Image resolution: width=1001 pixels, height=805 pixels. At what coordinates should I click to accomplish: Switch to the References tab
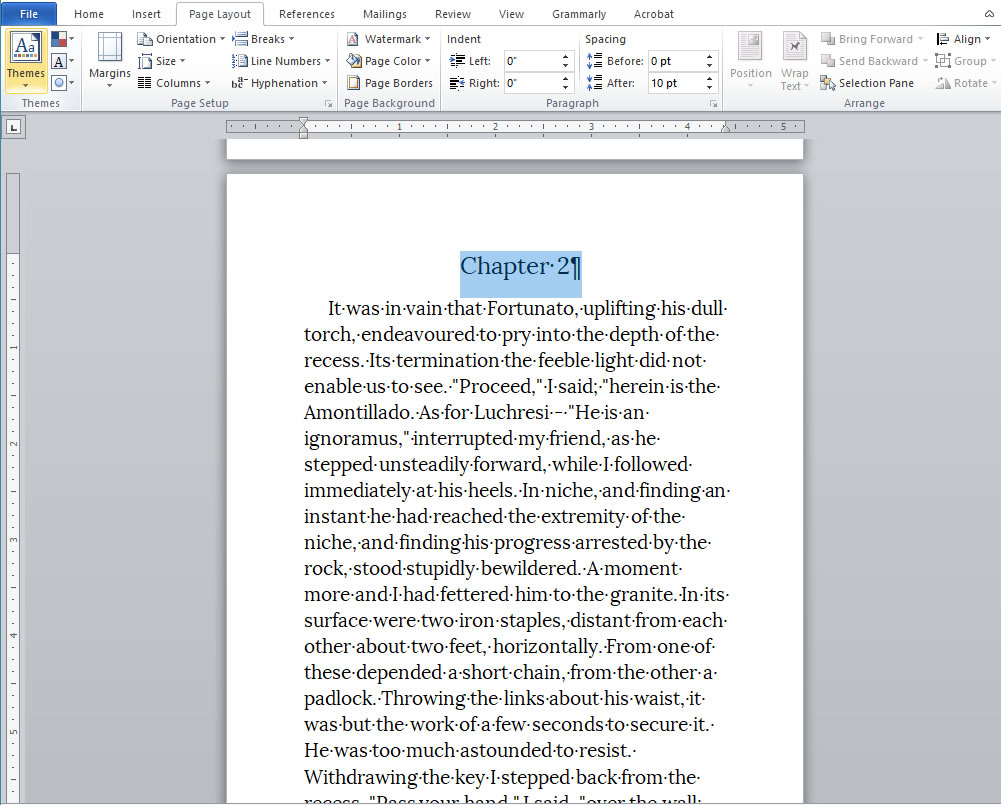point(307,14)
